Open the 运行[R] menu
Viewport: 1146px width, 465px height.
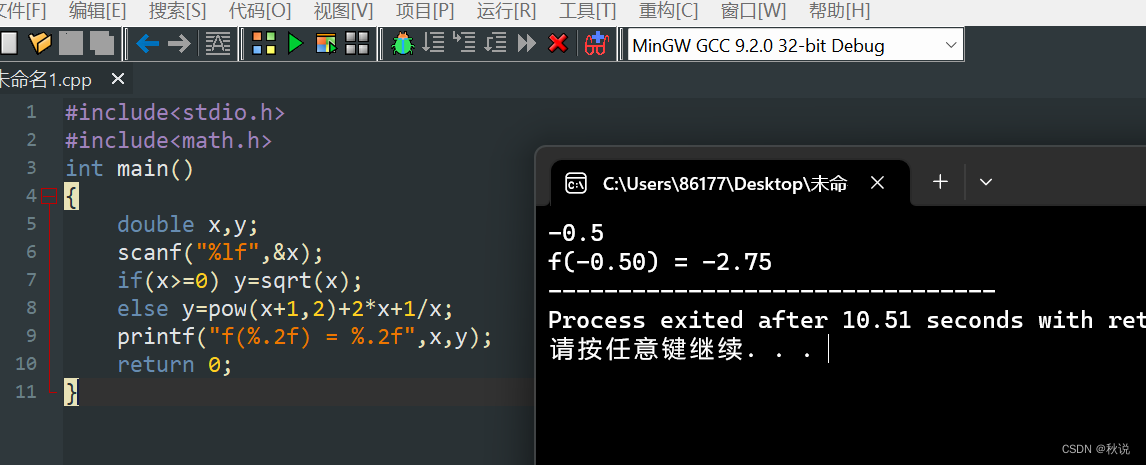(x=506, y=11)
